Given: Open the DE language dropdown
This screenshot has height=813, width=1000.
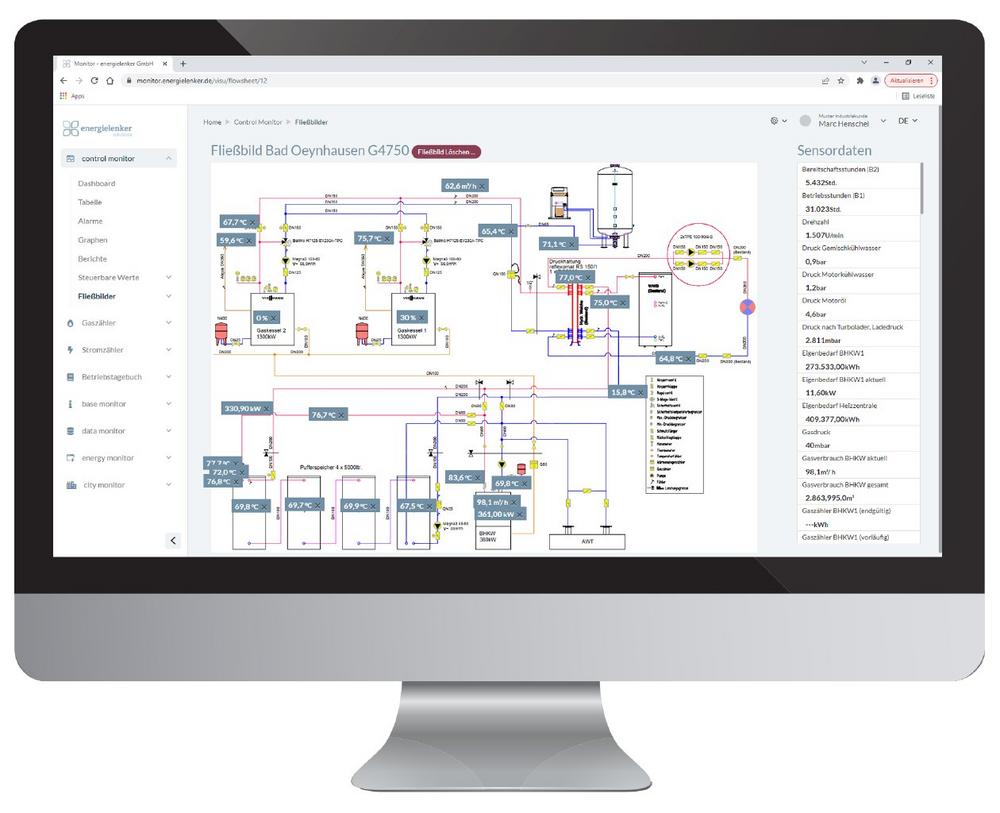Looking at the screenshot, I should click(907, 121).
